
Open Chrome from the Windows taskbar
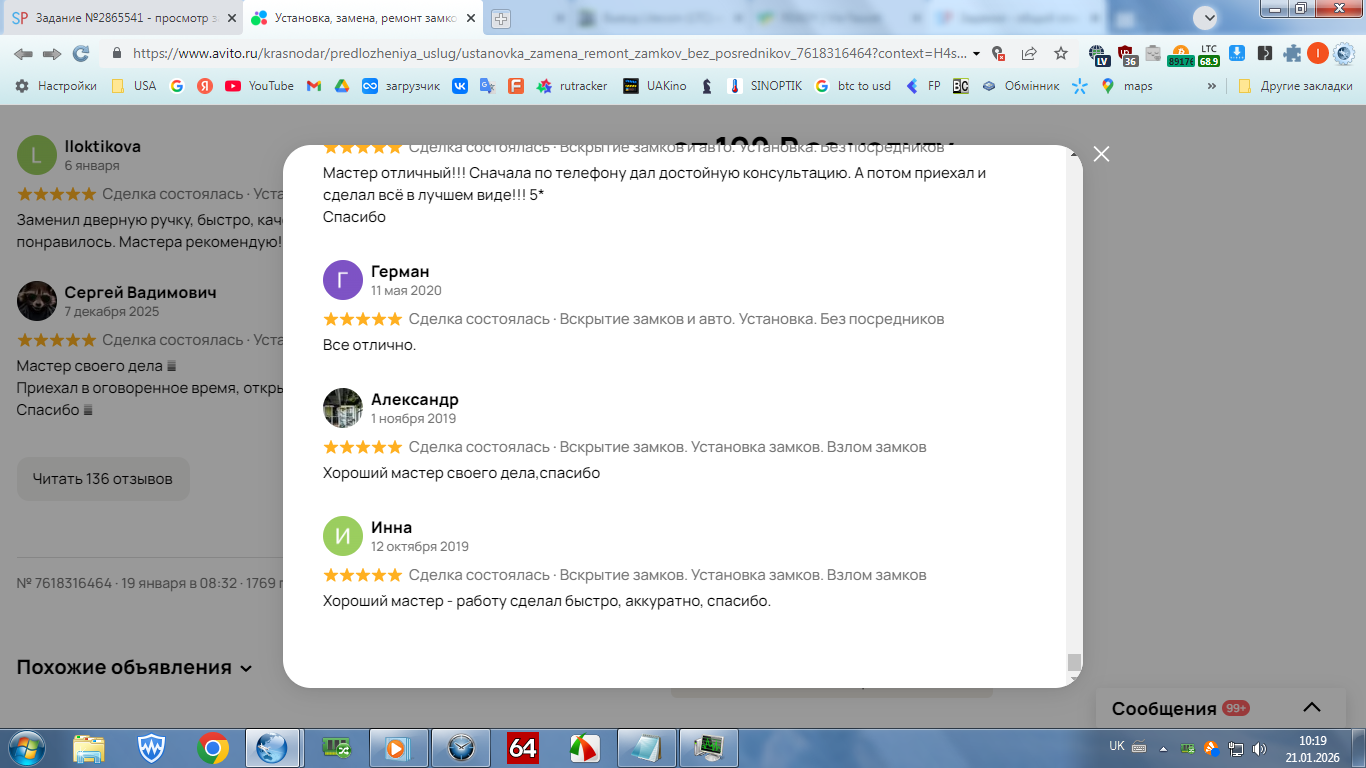pos(212,747)
